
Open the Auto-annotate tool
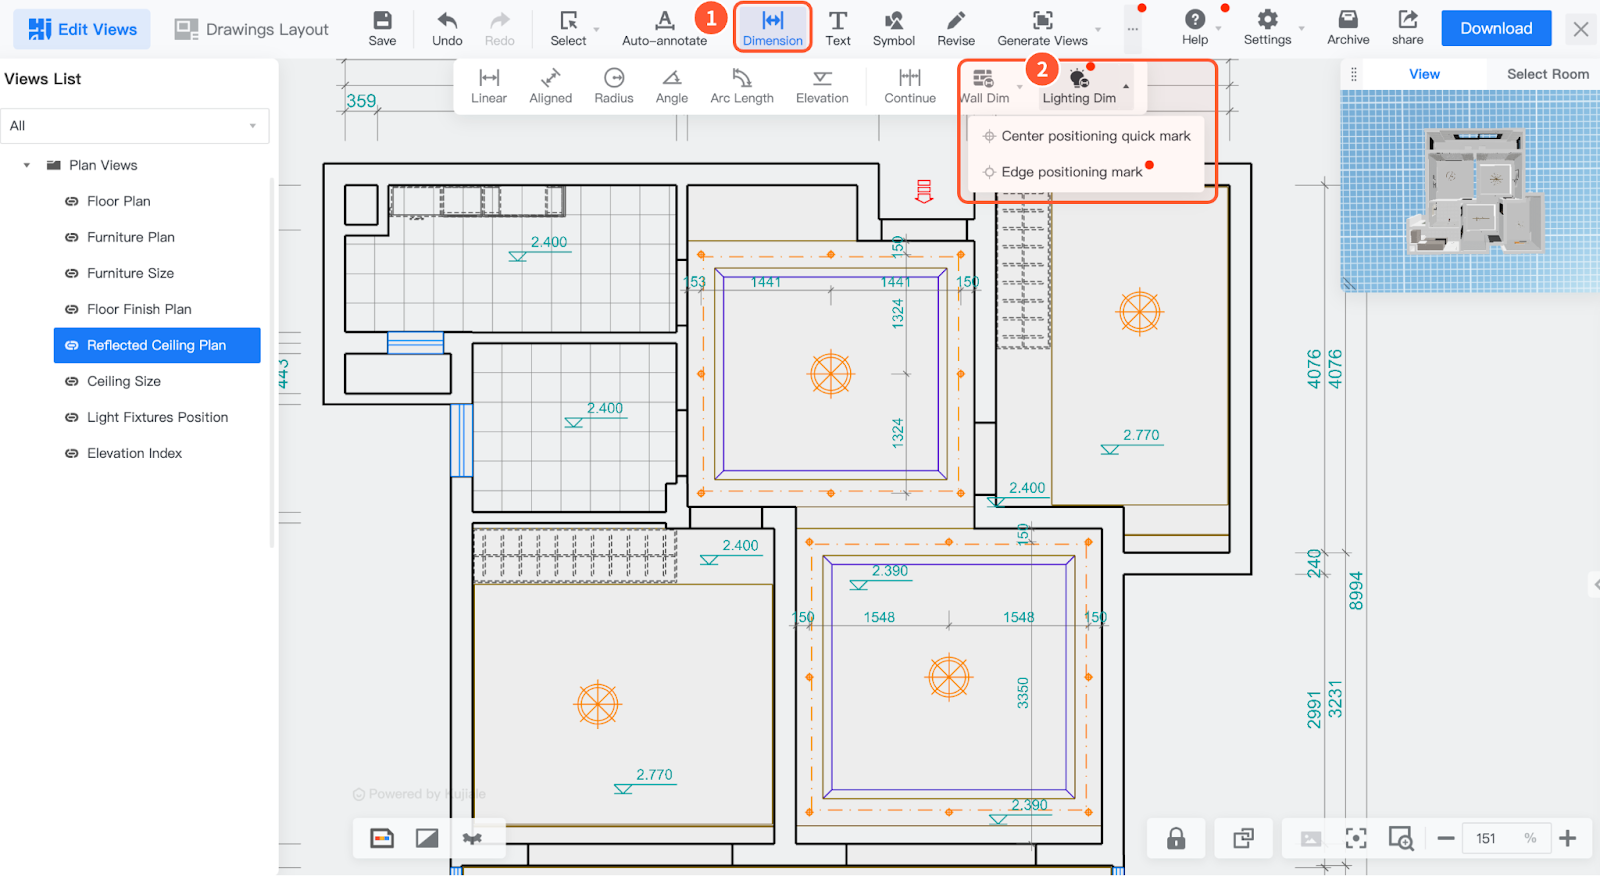[x=664, y=29]
